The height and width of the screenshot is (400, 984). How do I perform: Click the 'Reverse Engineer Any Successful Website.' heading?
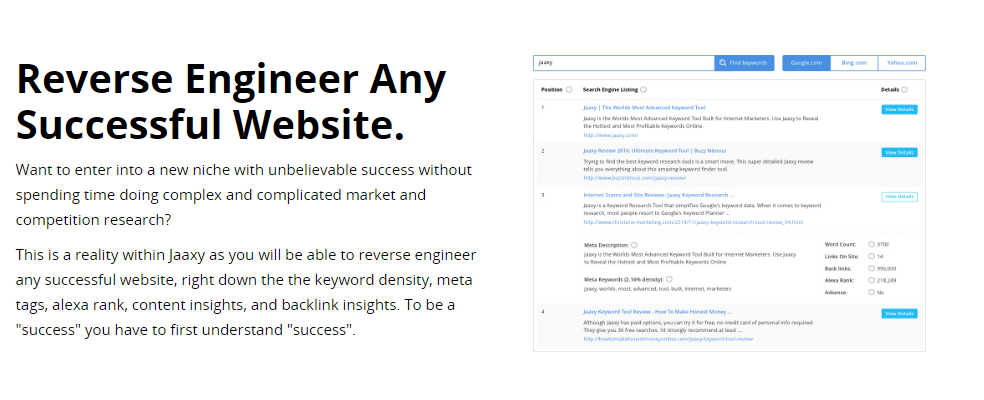click(x=231, y=102)
